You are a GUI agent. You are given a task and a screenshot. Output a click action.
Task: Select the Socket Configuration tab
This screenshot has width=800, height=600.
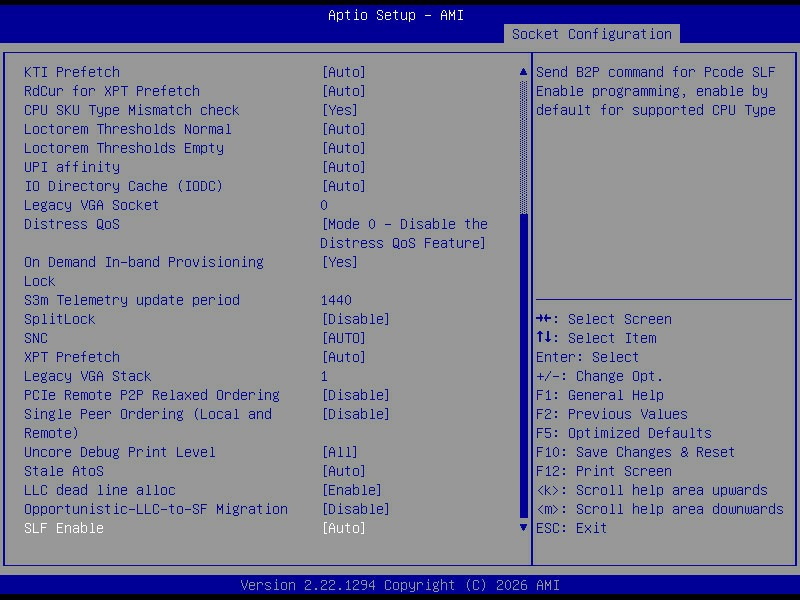591,34
